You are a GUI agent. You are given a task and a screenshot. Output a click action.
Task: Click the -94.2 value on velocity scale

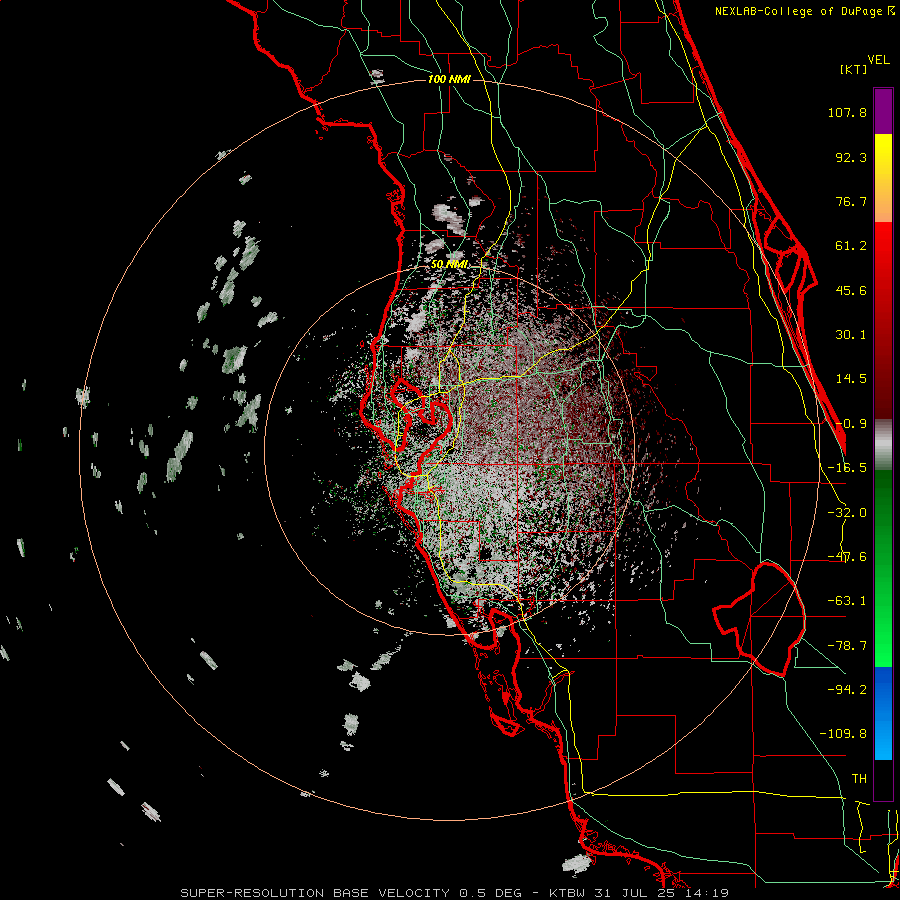847,690
